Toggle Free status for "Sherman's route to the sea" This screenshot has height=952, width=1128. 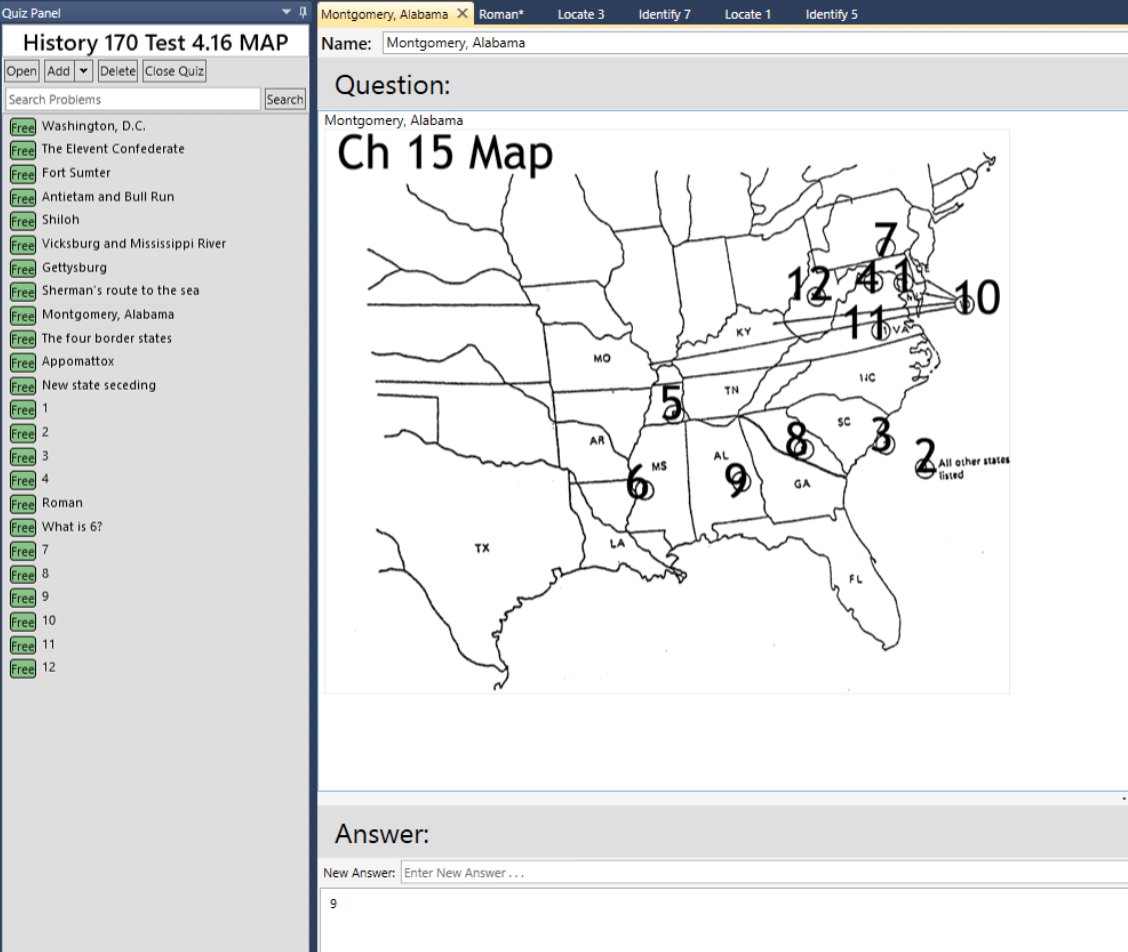[x=21, y=292]
